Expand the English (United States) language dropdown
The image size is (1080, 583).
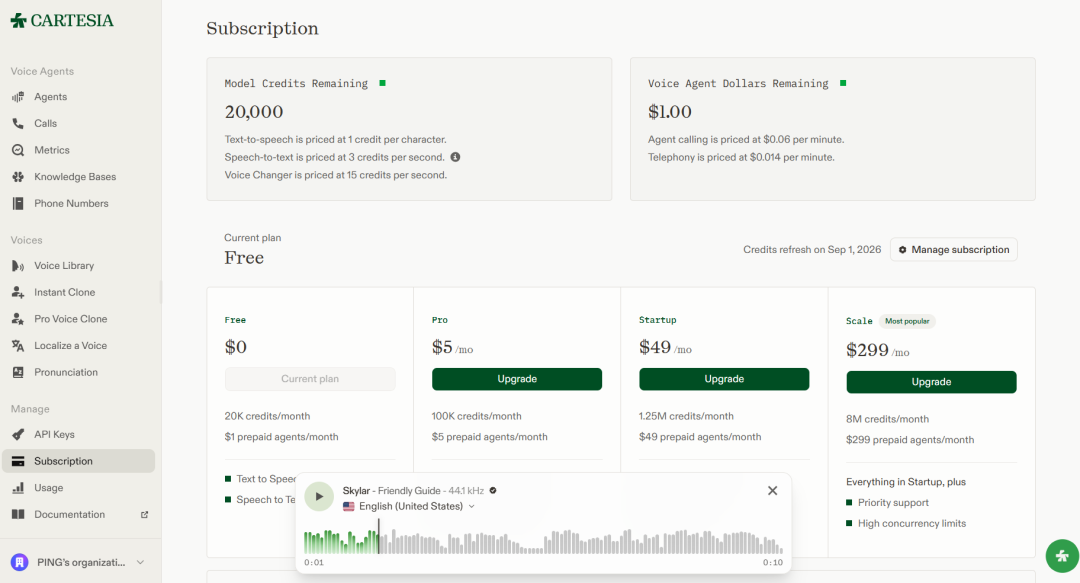click(x=409, y=507)
